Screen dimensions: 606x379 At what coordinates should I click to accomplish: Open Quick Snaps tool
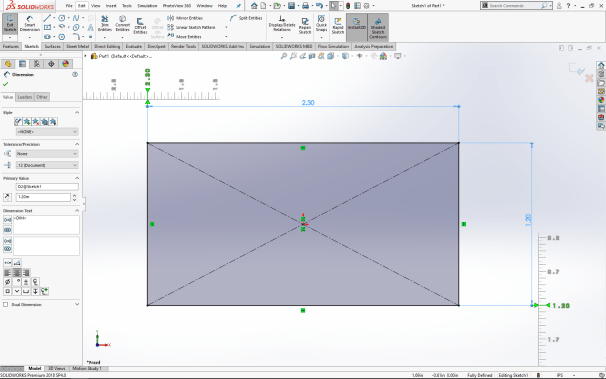tap(321, 24)
